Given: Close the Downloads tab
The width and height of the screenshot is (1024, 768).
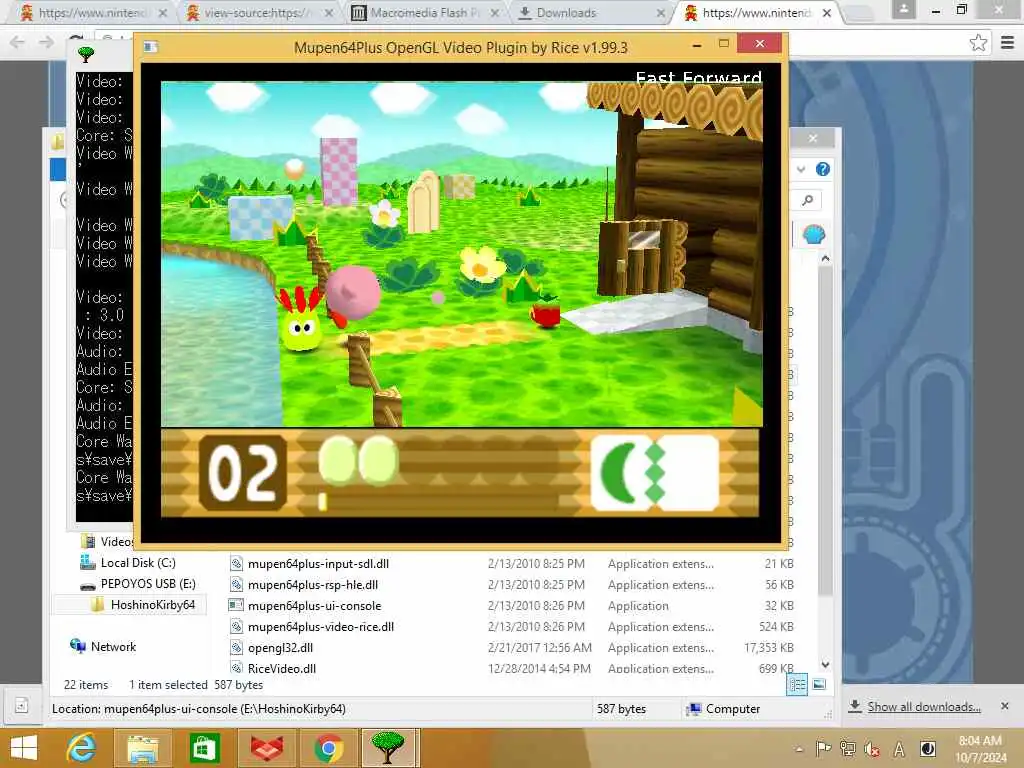Looking at the screenshot, I should (x=661, y=12).
